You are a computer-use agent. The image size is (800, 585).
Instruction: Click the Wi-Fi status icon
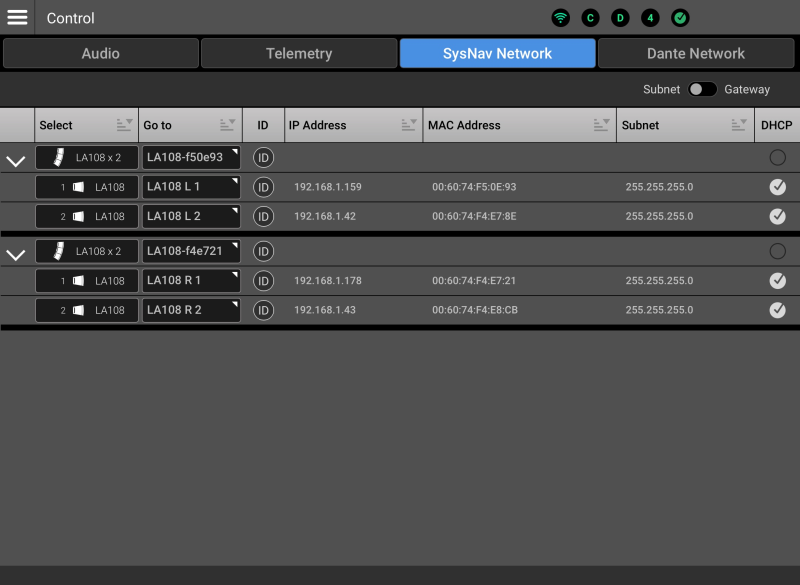(x=561, y=18)
